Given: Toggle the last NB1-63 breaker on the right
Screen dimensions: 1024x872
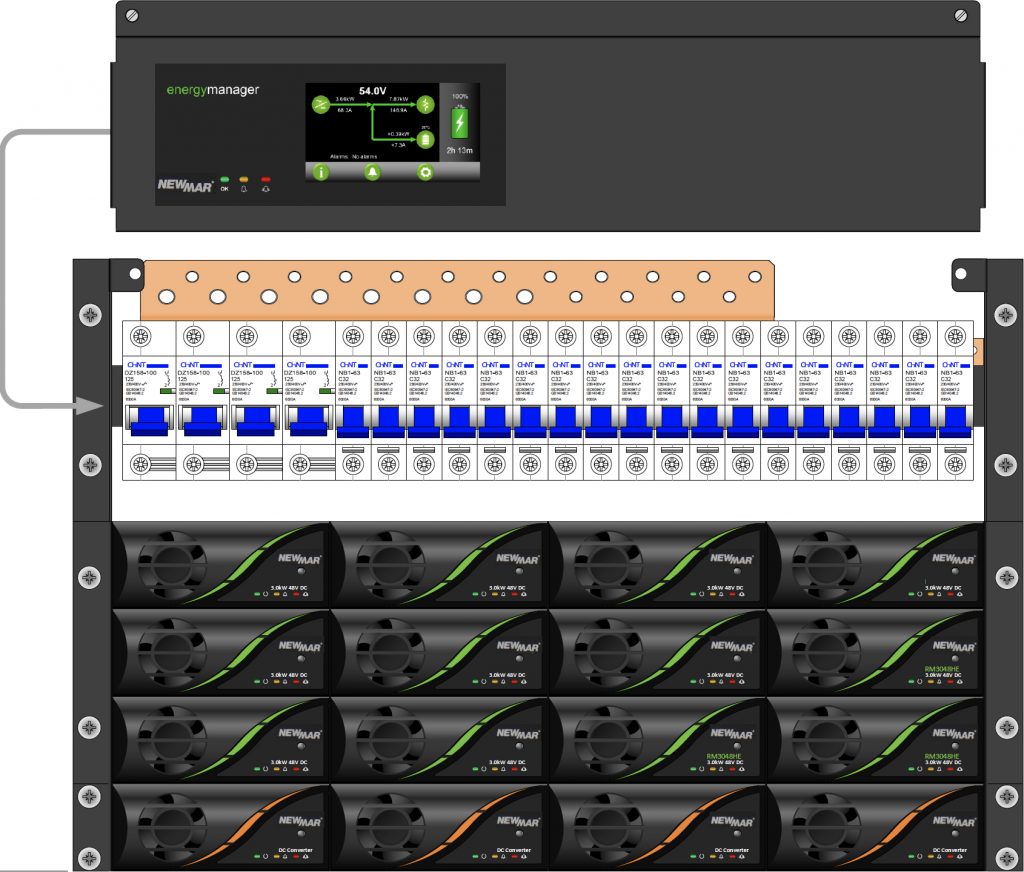Looking at the screenshot, I should click(x=955, y=421).
